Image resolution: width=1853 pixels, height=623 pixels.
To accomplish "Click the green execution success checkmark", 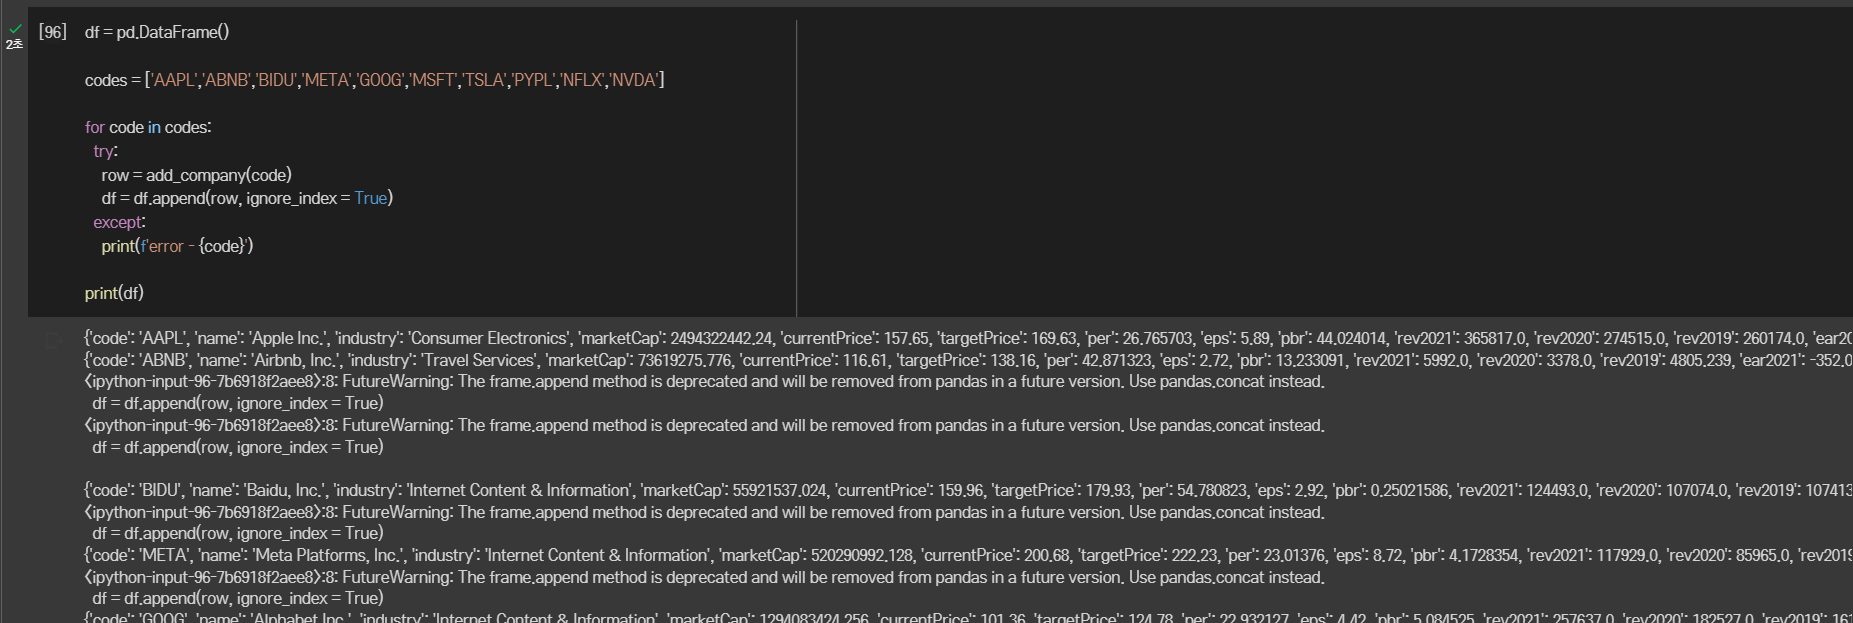I will pyautogui.click(x=15, y=30).
